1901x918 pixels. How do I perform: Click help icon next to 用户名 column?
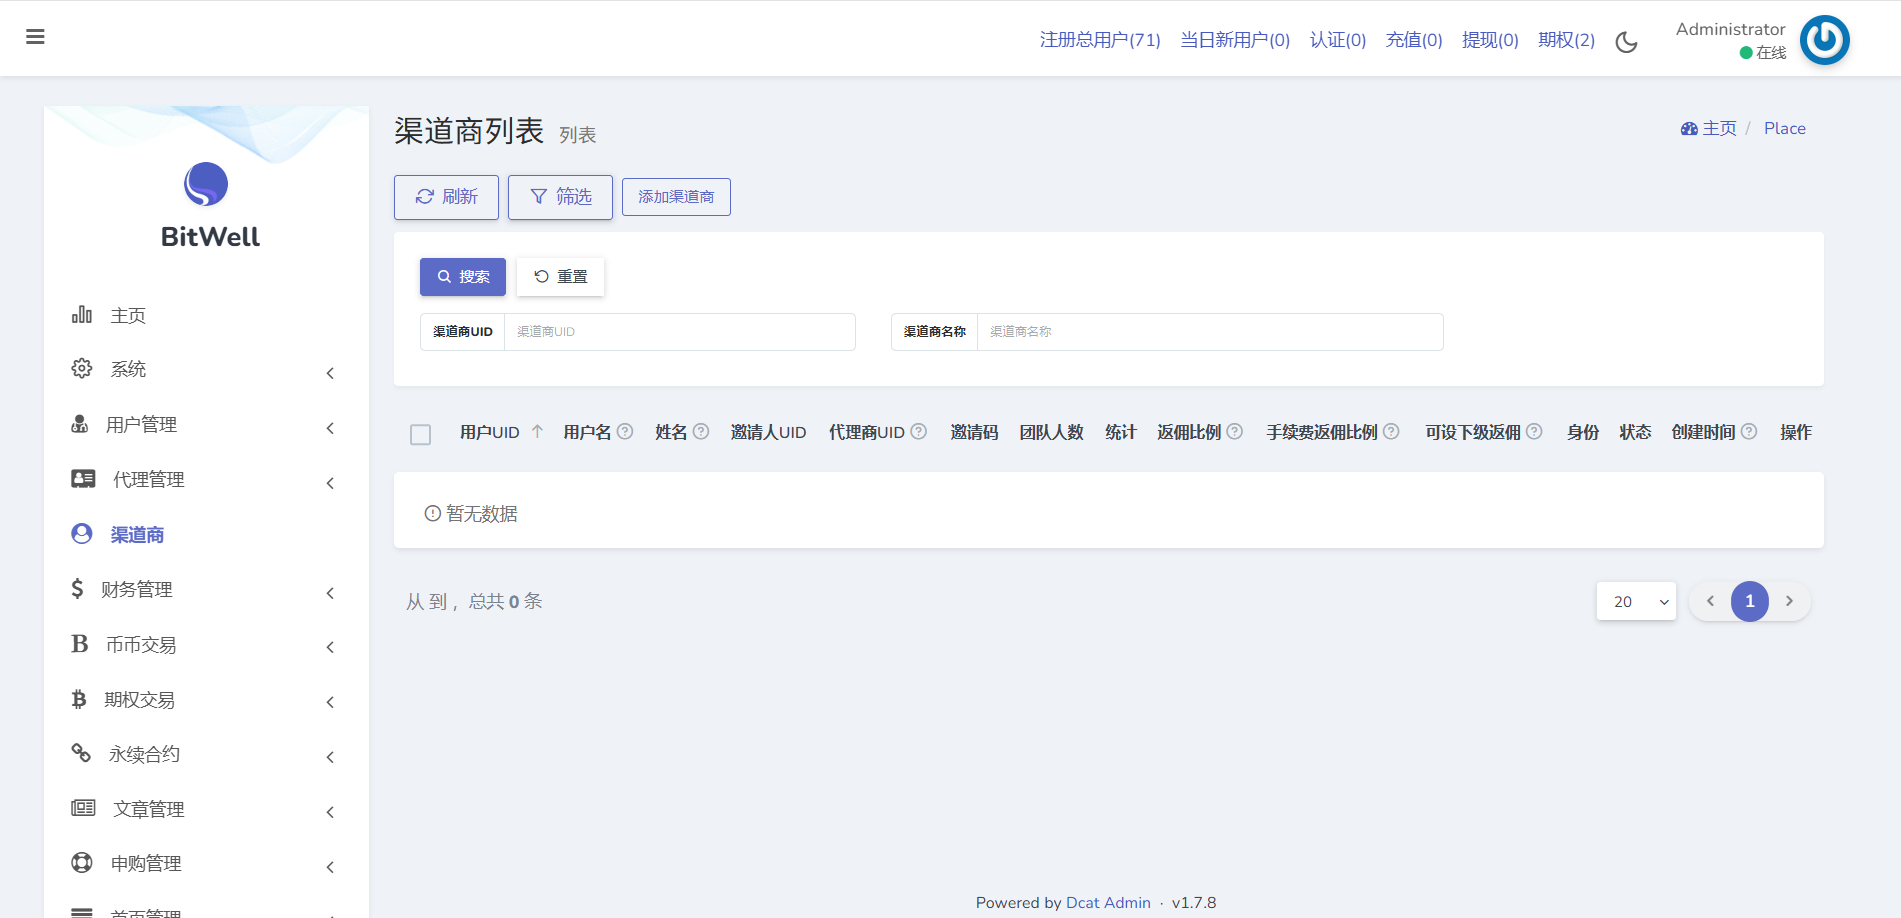click(x=625, y=432)
